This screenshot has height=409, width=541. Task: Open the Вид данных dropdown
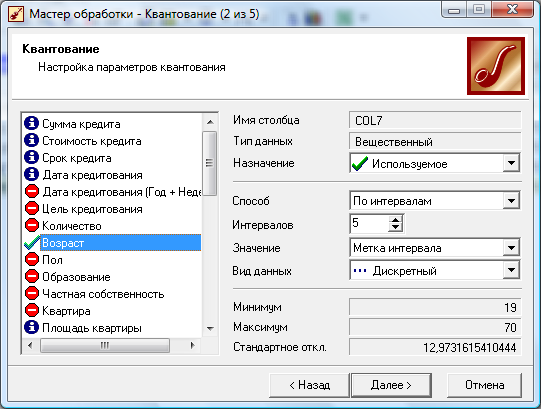[x=511, y=271]
